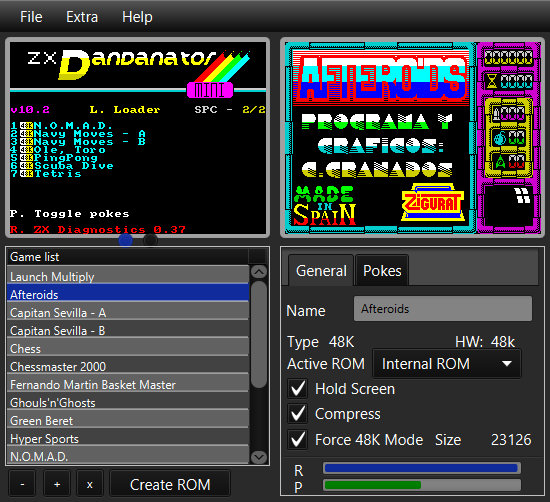Select Chess in game list

tap(128, 347)
